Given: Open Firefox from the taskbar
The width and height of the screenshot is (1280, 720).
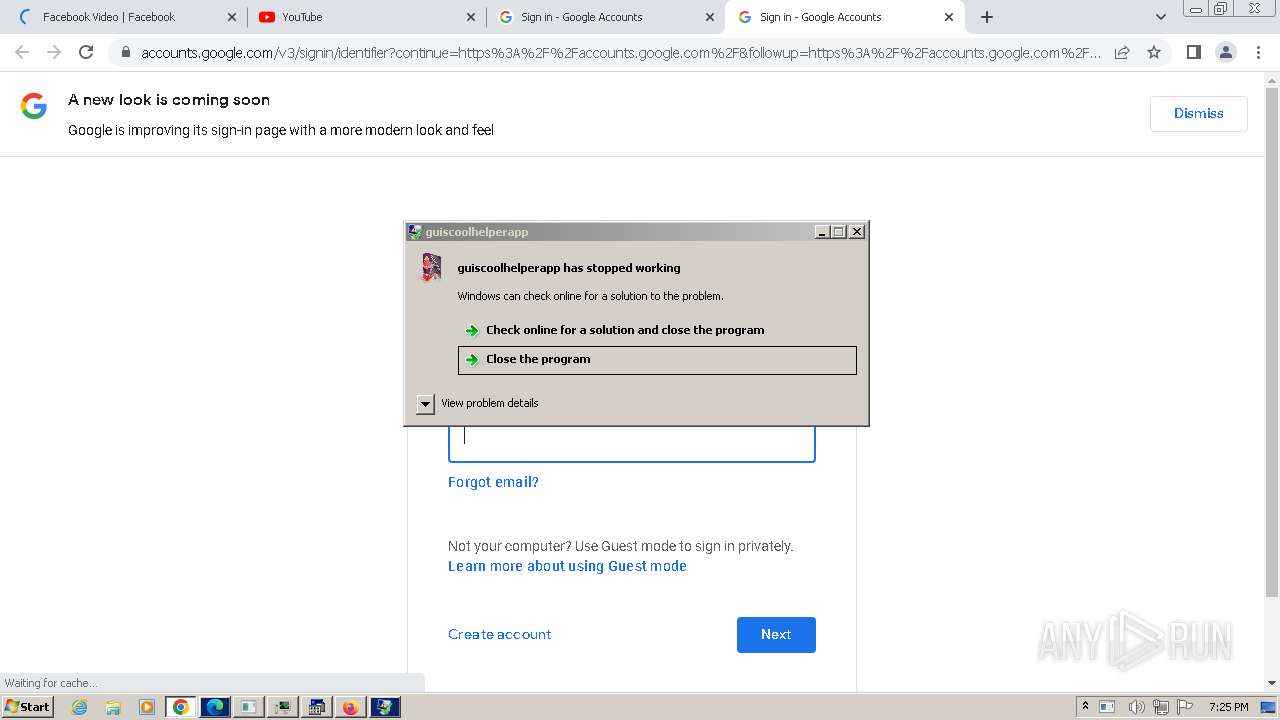Looking at the screenshot, I should 350,707.
